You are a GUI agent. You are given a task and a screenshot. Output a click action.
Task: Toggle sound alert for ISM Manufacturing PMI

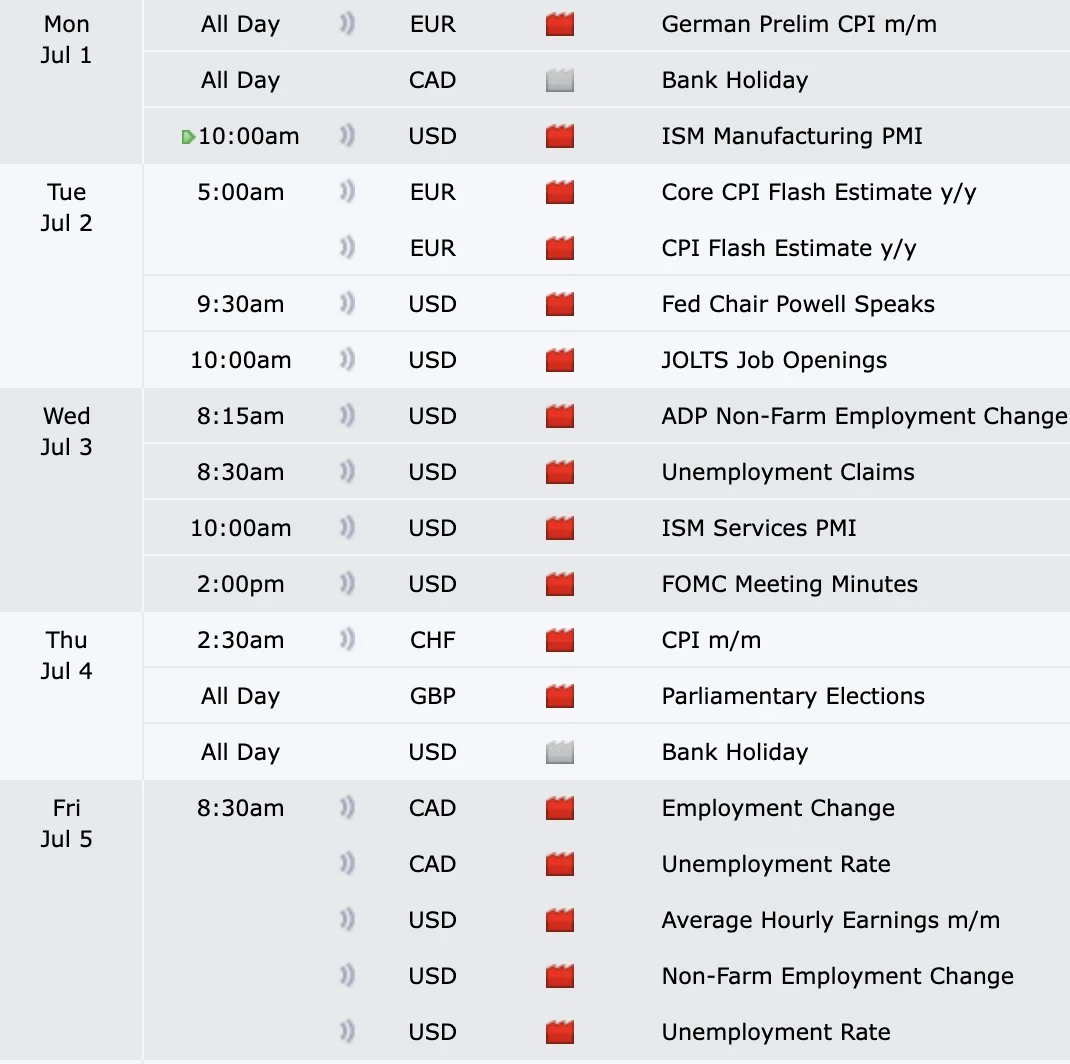(347, 135)
